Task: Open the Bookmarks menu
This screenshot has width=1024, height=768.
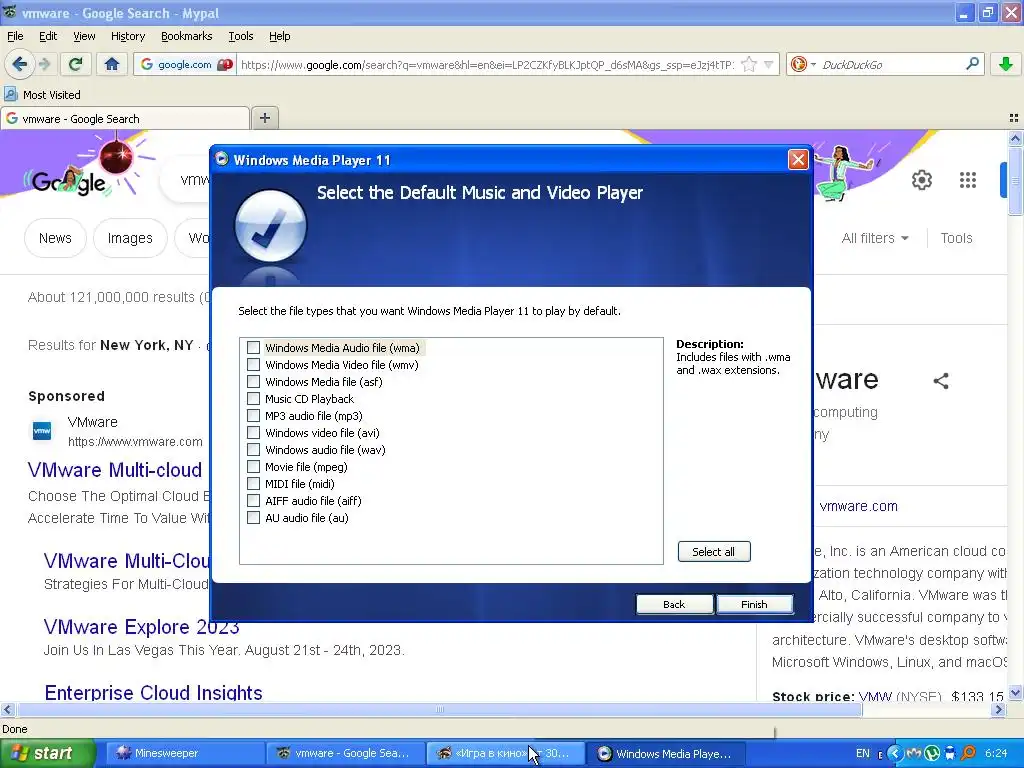Action: (x=186, y=36)
